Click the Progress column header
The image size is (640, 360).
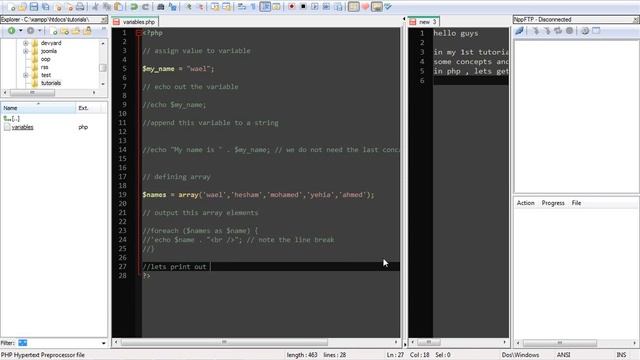[x=553, y=203]
